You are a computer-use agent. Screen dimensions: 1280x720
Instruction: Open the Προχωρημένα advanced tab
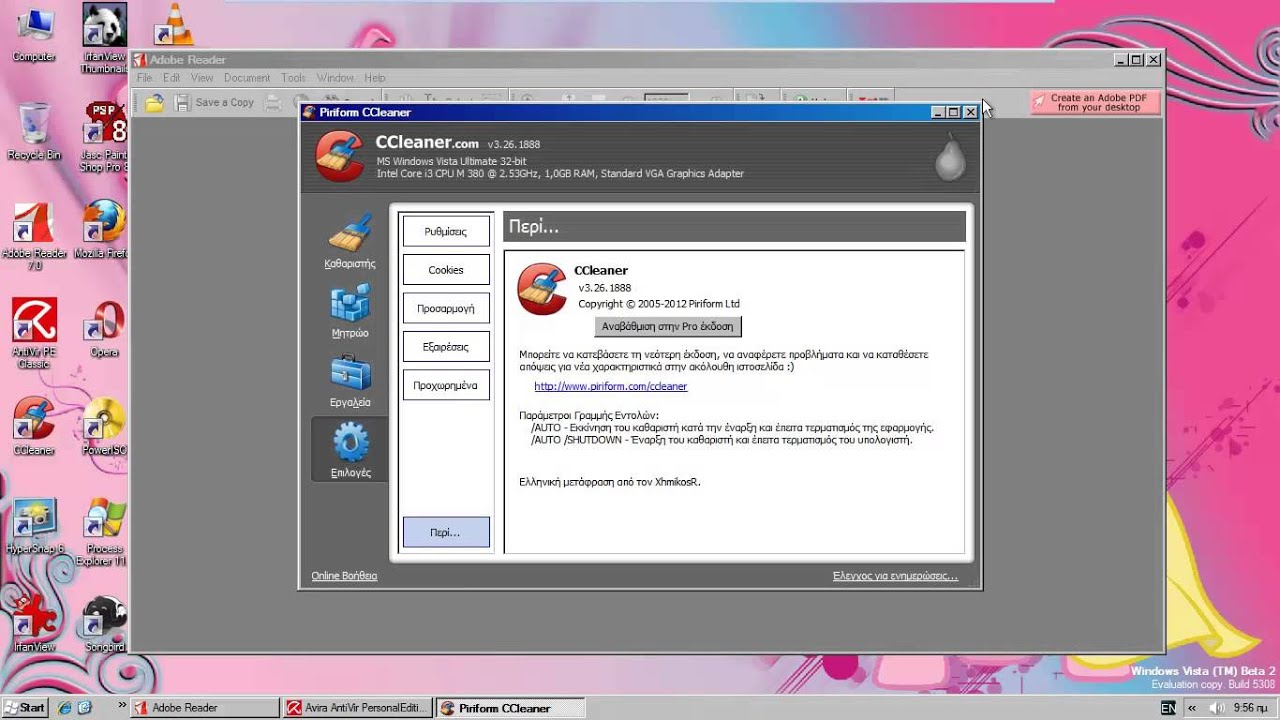[446, 385]
